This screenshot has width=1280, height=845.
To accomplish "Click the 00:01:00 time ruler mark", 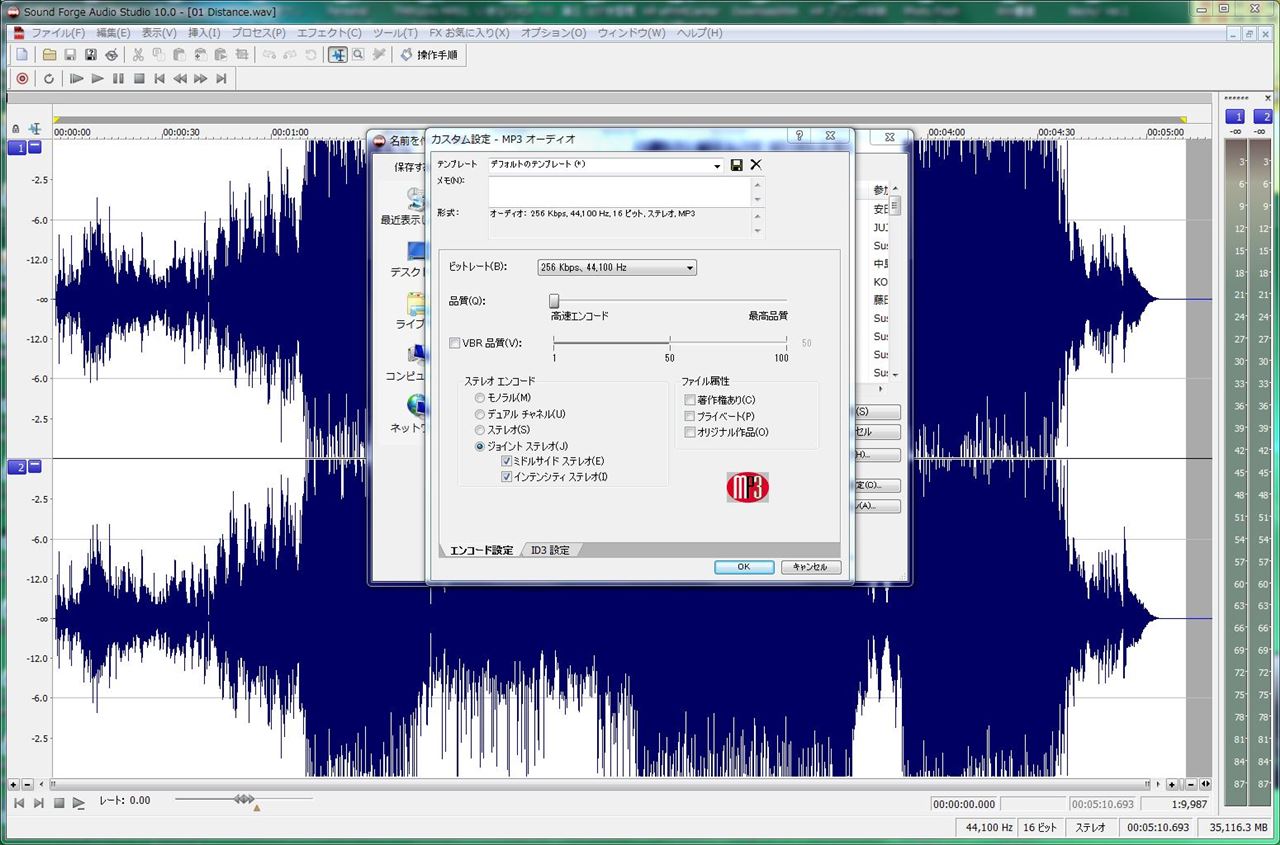I will pyautogui.click(x=290, y=132).
